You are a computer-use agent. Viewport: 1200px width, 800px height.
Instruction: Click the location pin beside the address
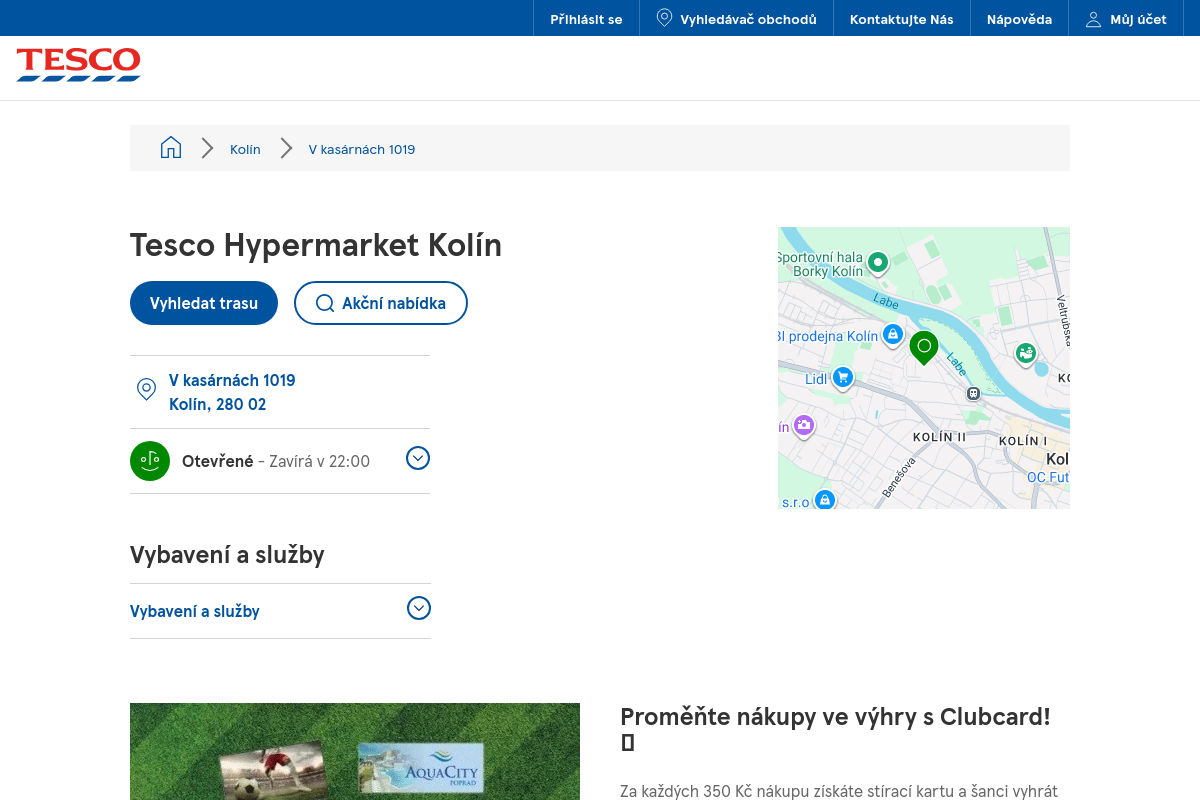point(146,389)
